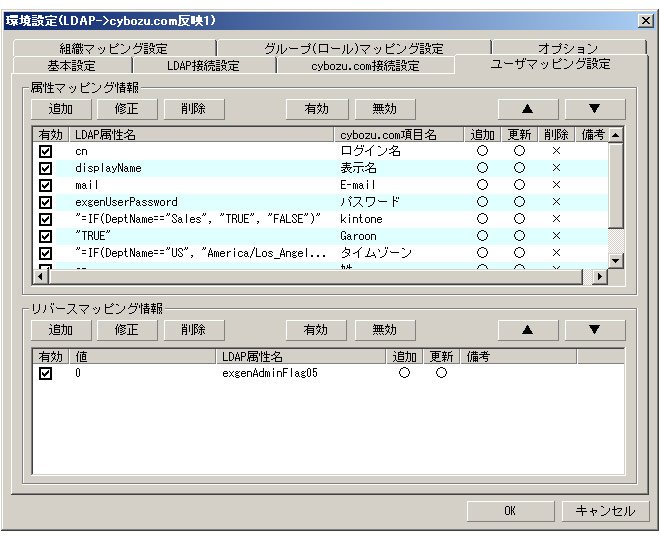Viewport: 660px width, 540px height.
Task: Select the exgenUserPassword attribute cell
Action: pyautogui.click(x=126, y=202)
